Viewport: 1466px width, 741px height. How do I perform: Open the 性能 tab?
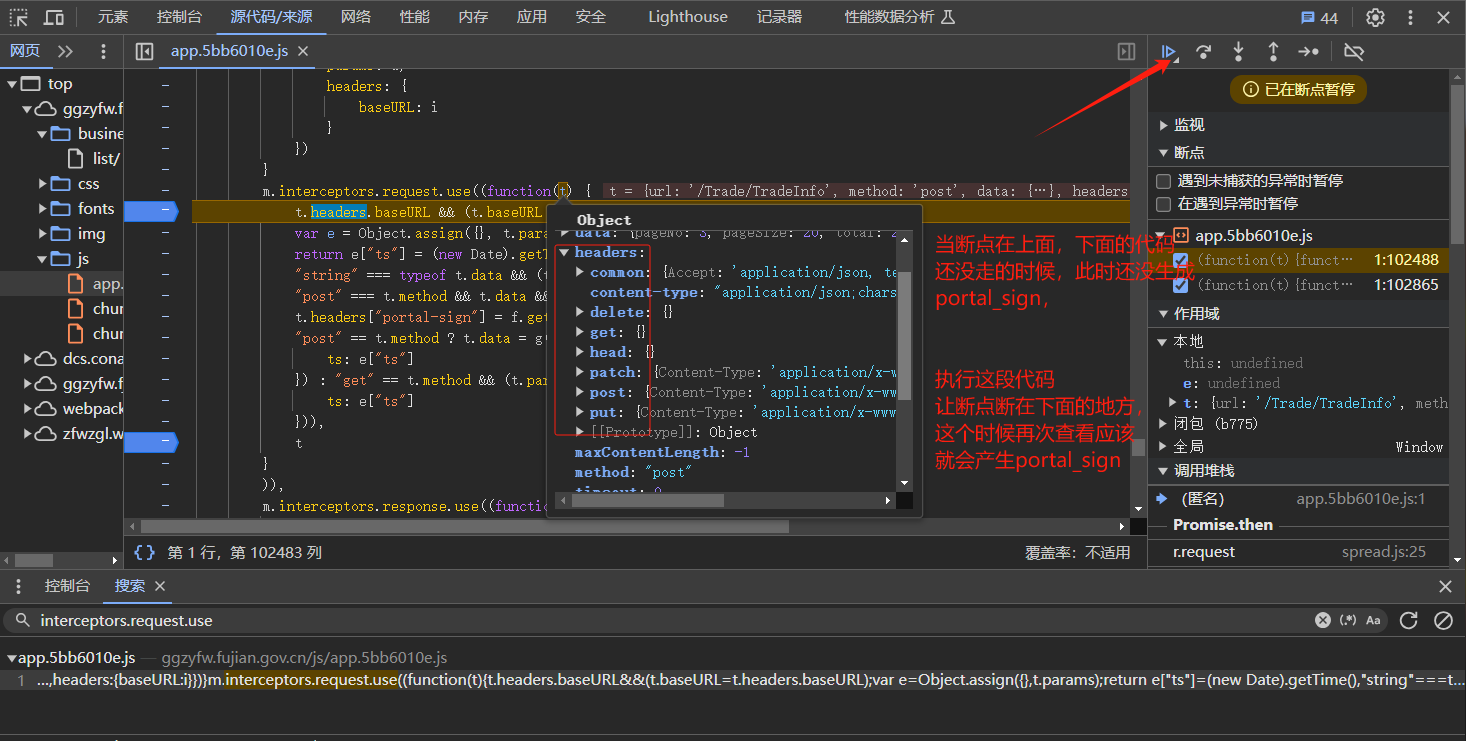pos(414,17)
